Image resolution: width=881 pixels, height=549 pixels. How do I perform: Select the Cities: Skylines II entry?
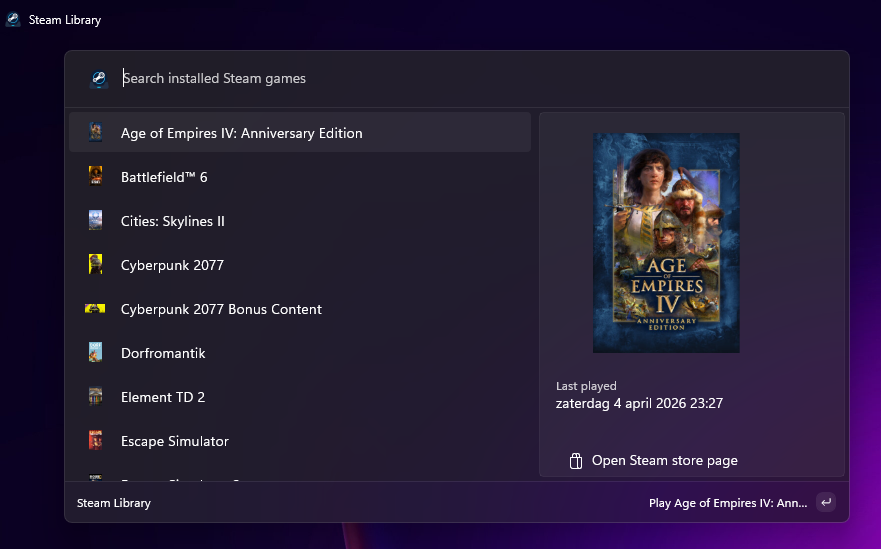click(x=300, y=220)
